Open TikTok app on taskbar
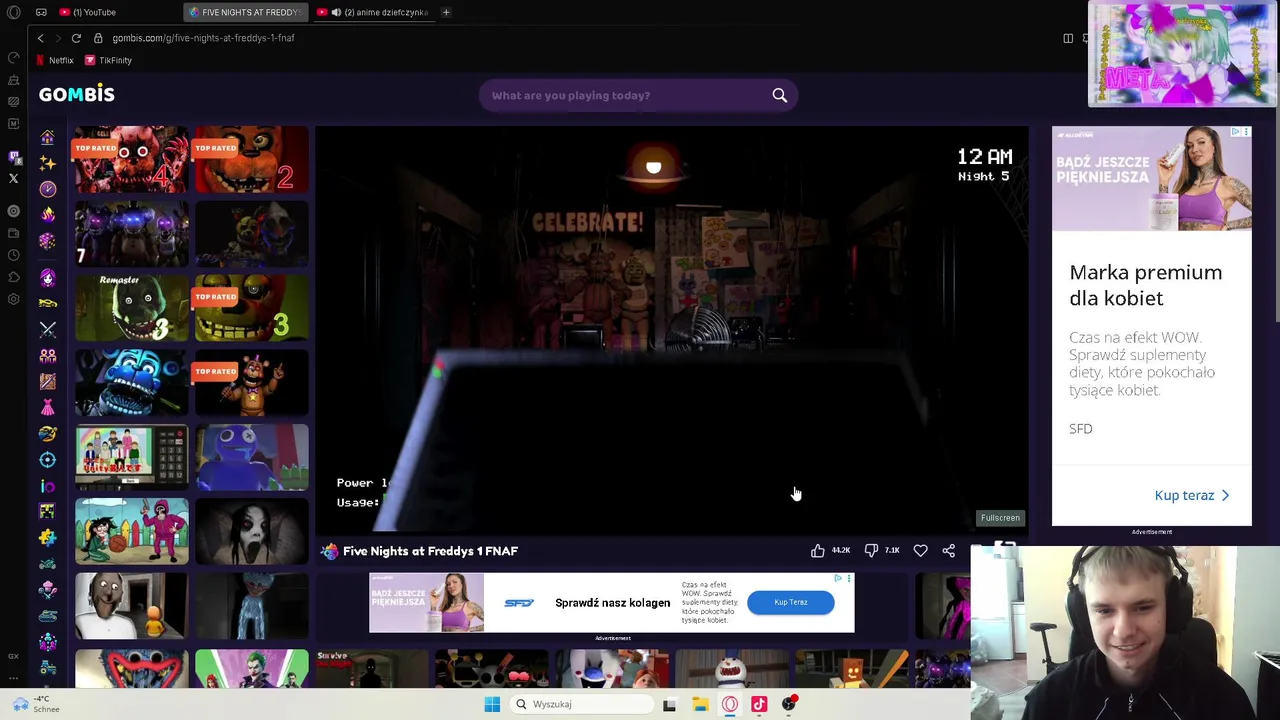The height and width of the screenshot is (720, 1280). click(x=759, y=704)
